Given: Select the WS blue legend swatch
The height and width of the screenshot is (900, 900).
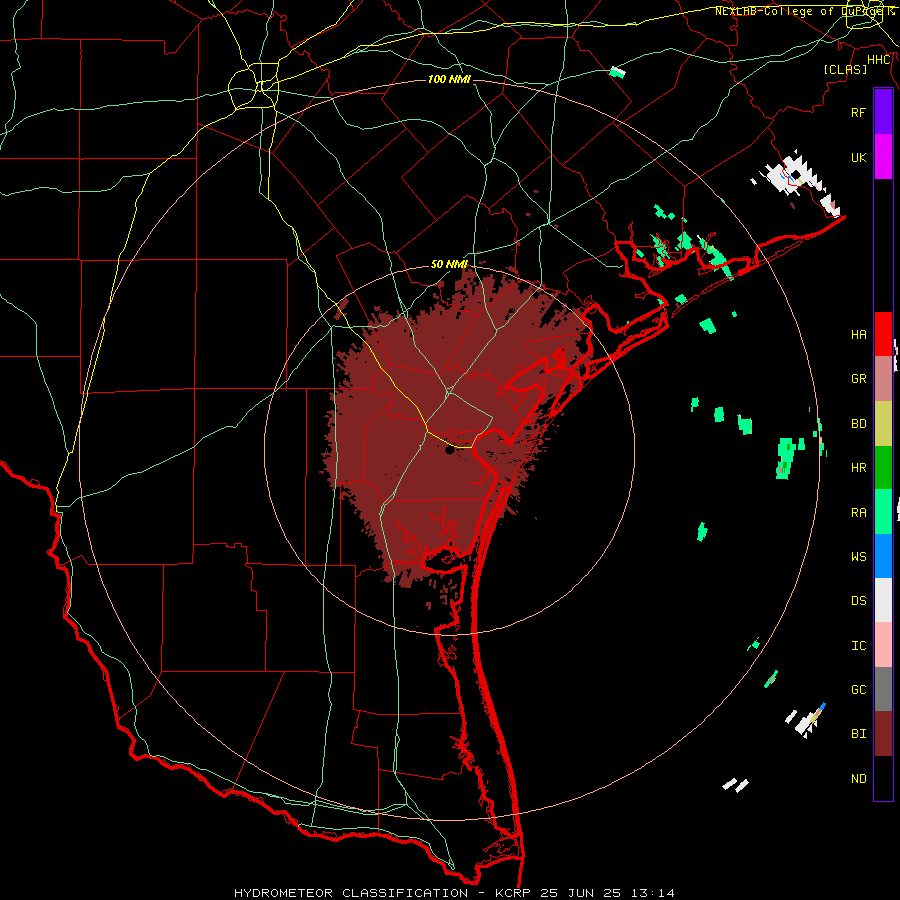Looking at the screenshot, I should click(883, 556).
